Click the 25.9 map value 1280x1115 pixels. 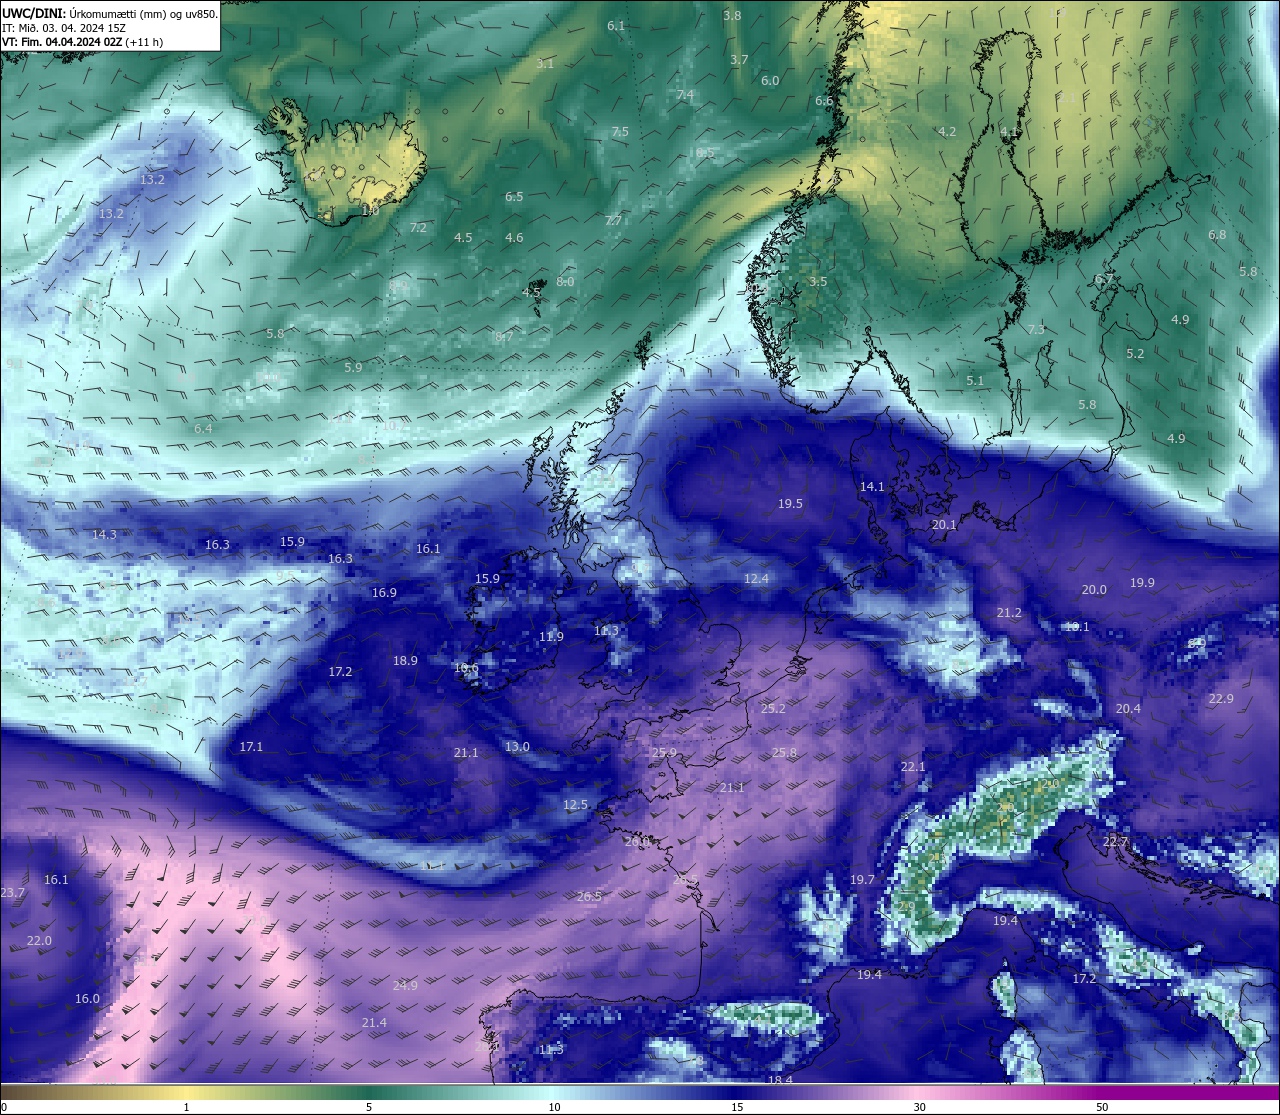pyautogui.click(x=664, y=752)
